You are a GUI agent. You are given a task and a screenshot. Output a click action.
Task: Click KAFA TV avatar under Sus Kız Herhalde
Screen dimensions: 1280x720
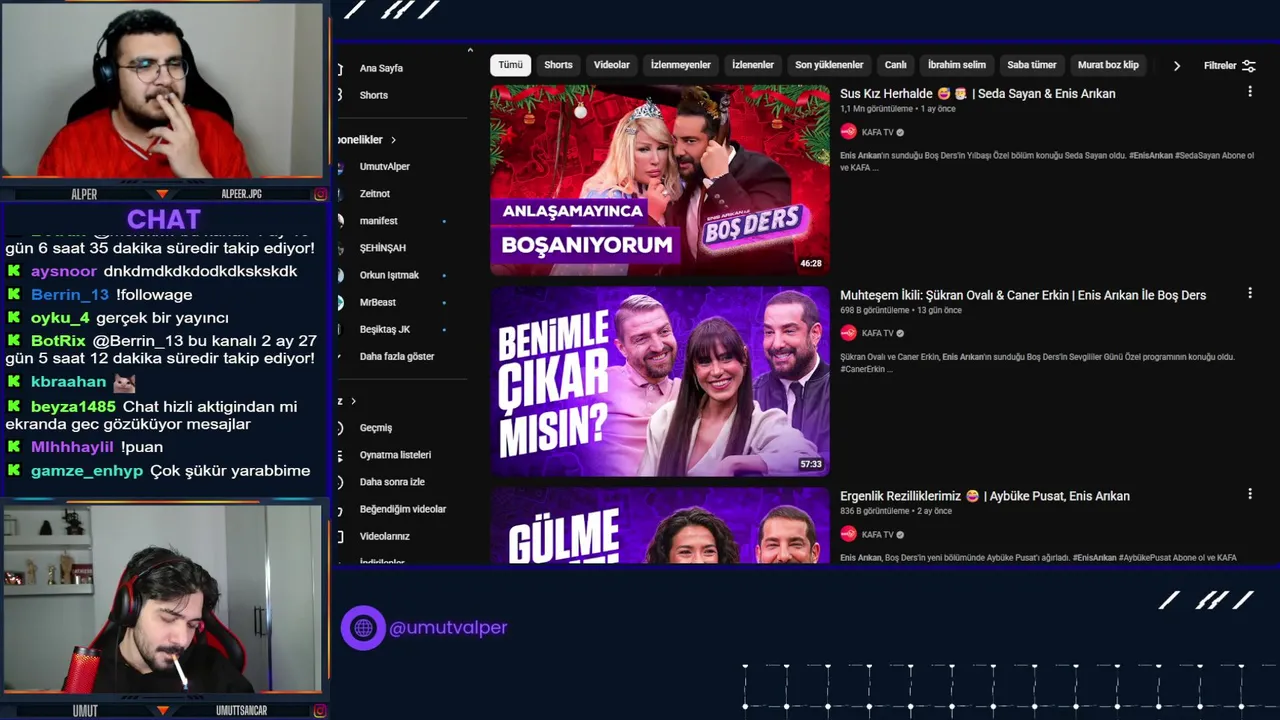pyautogui.click(x=848, y=132)
